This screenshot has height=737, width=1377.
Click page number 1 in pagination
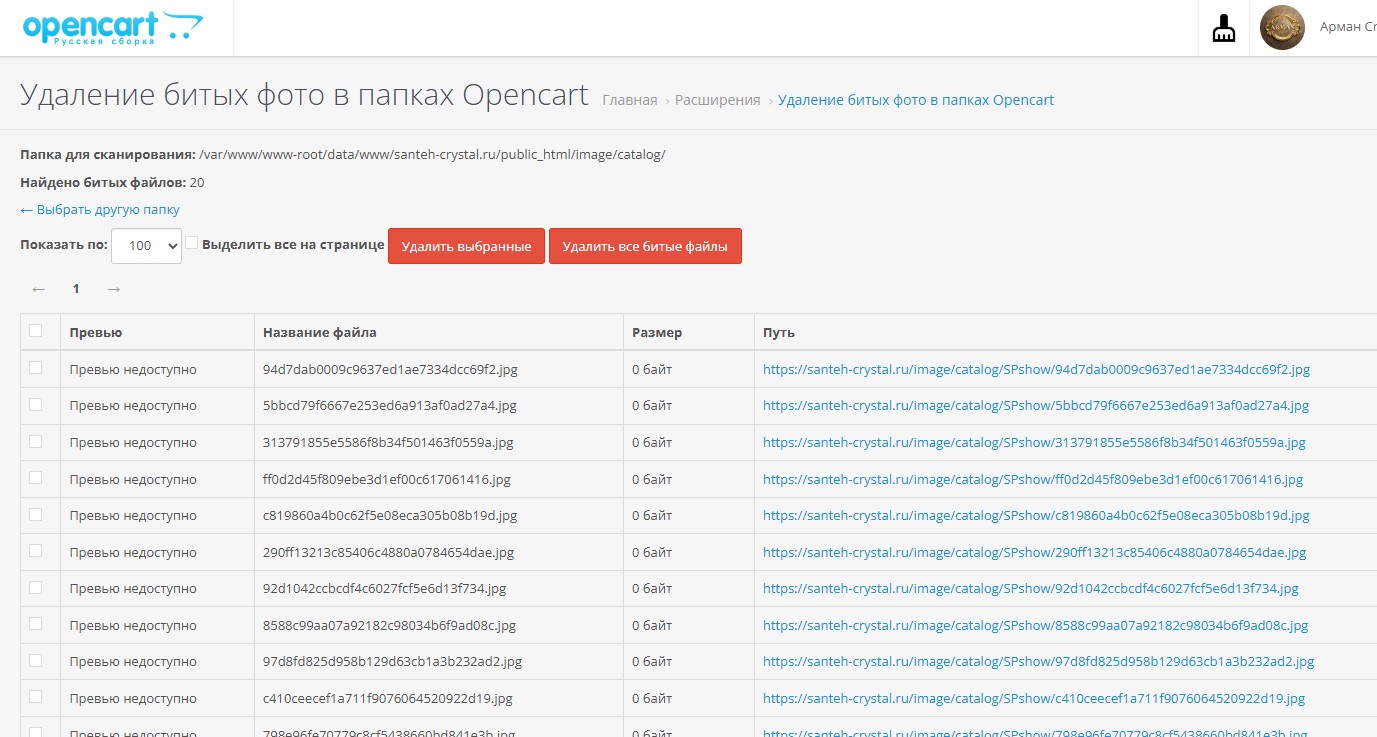pyautogui.click(x=76, y=289)
